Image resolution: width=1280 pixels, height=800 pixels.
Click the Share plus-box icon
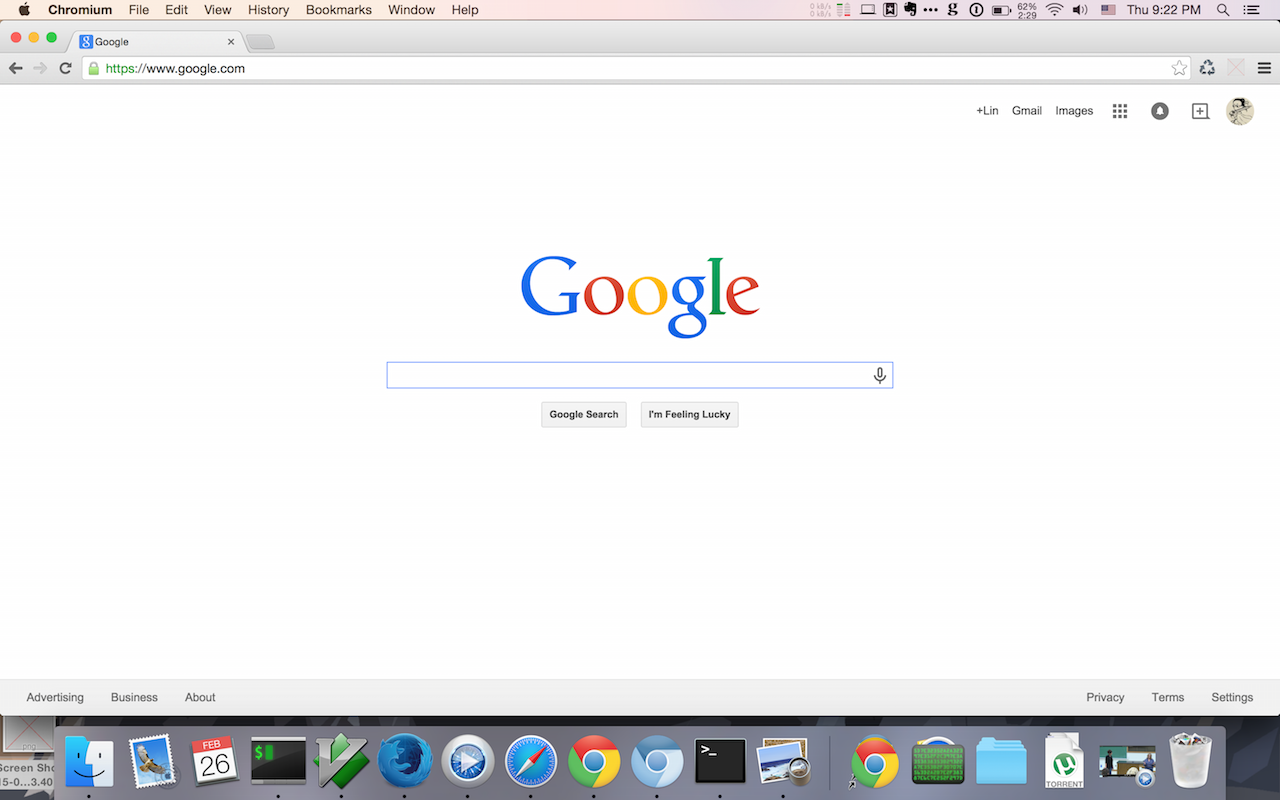pos(1200,111)
